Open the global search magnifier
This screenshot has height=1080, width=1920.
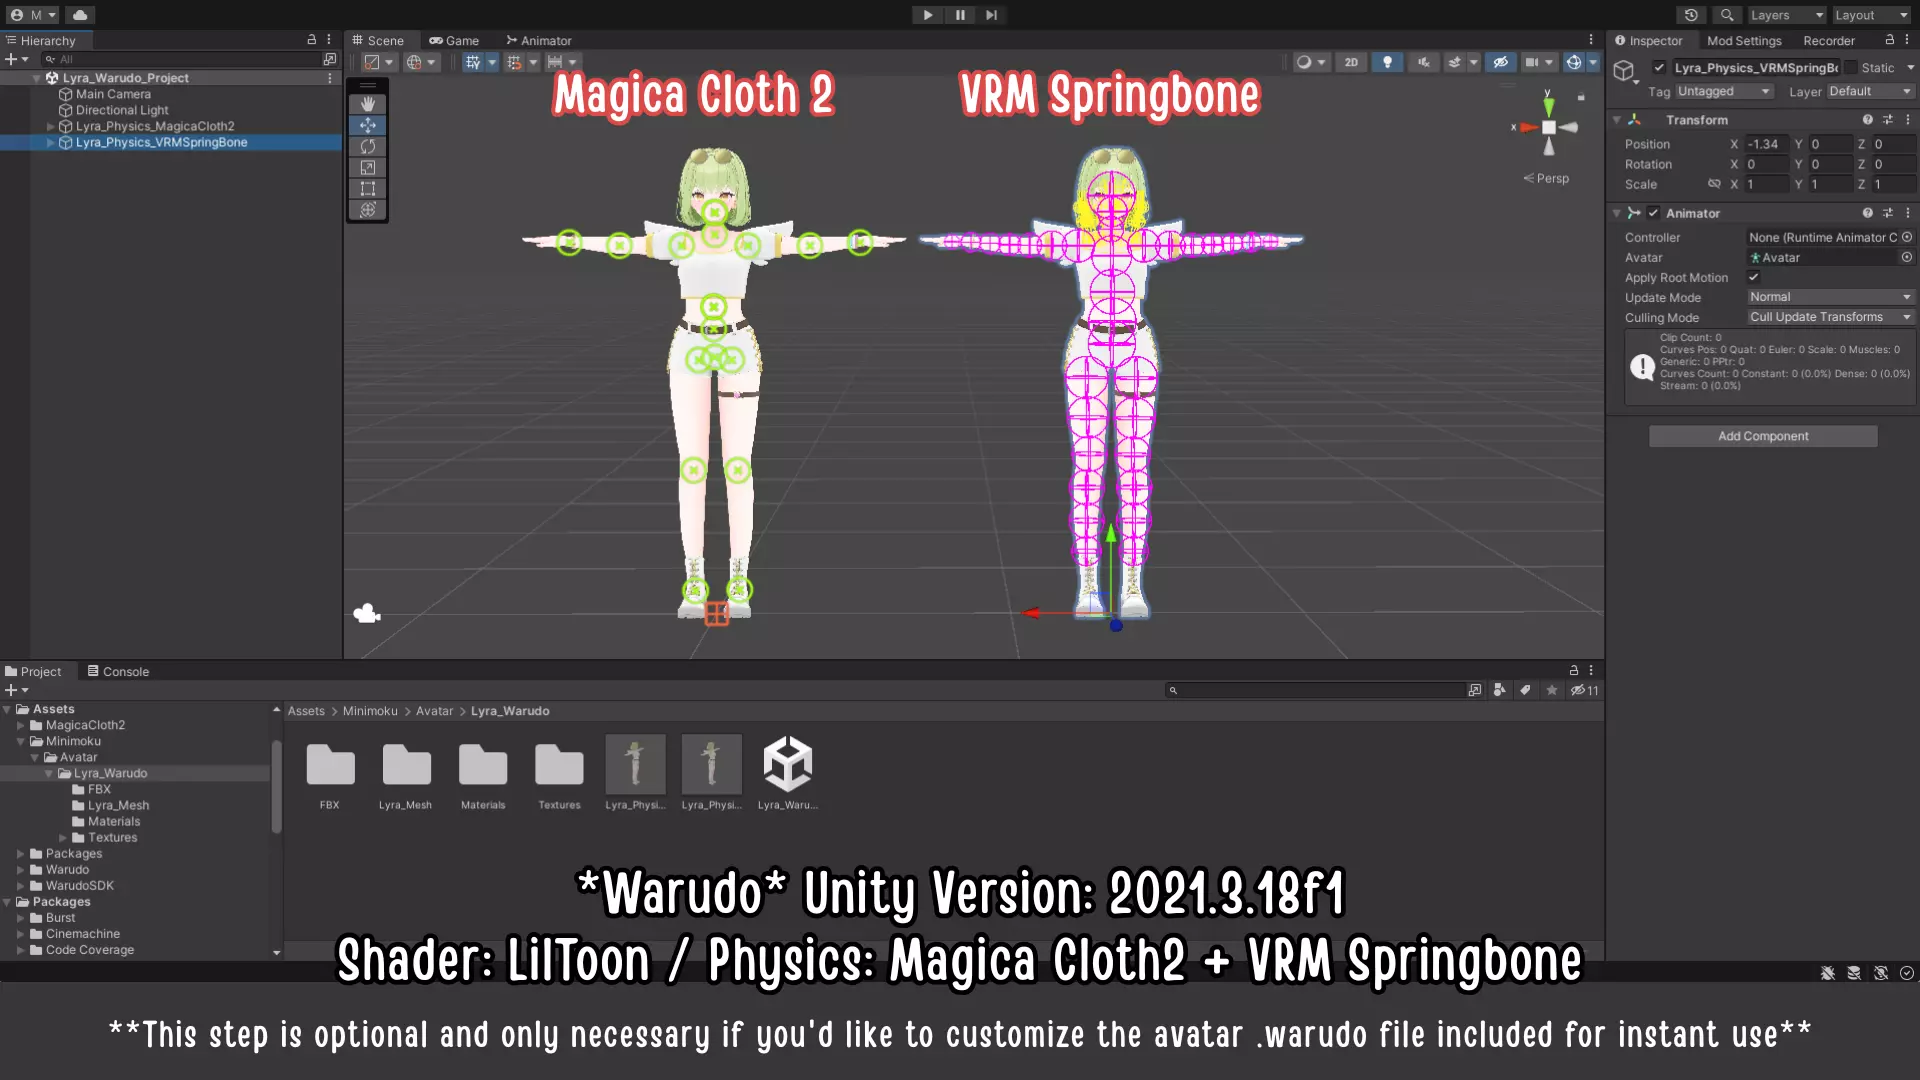tap(1727, 15)
